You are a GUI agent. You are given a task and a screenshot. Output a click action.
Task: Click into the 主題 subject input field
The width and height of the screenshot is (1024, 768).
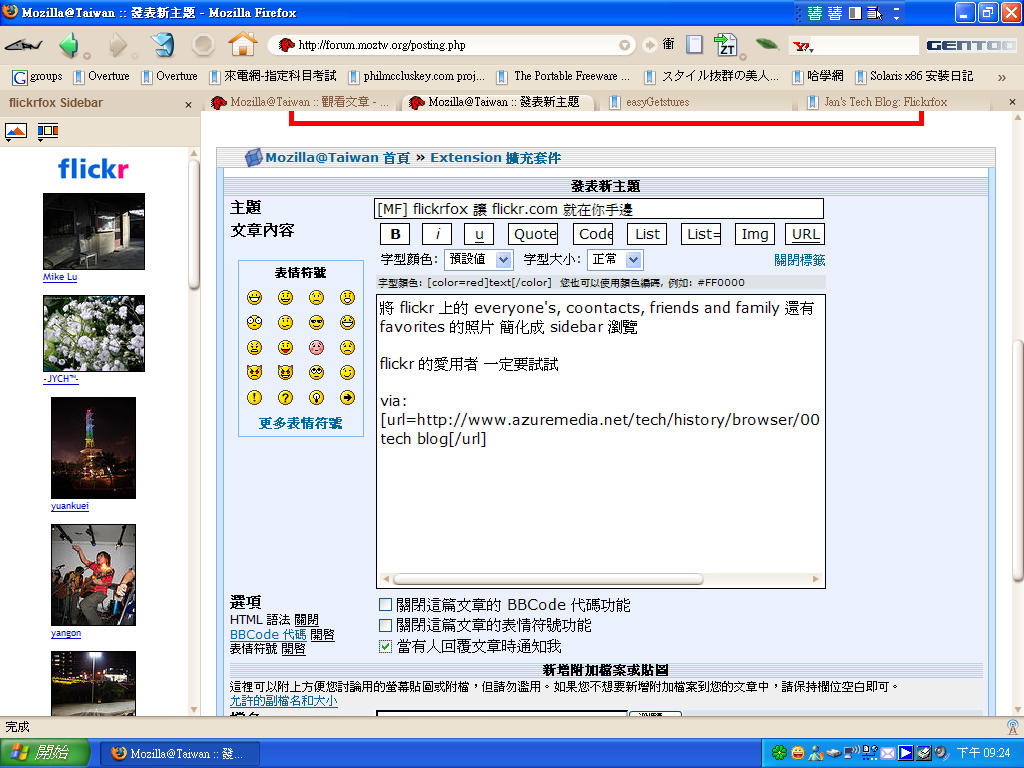599,209
